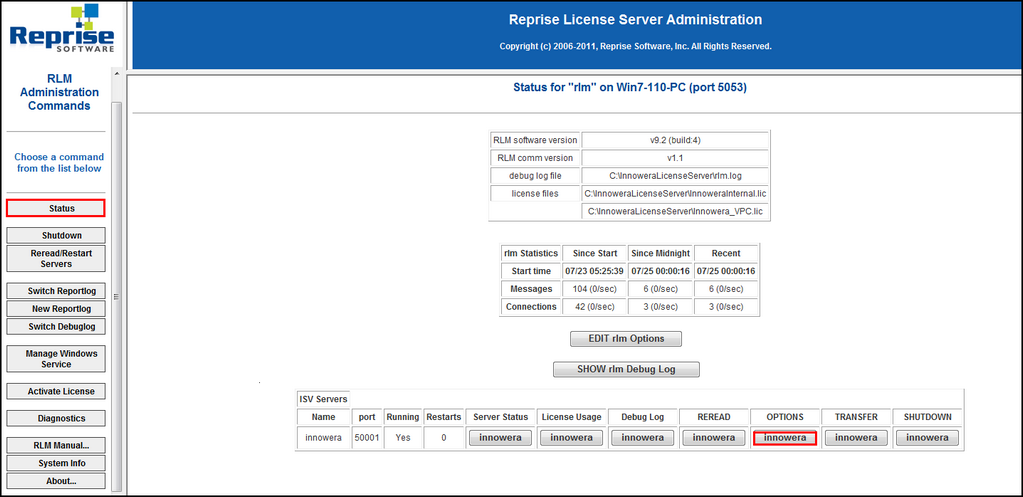
Task: Click the 'Status for rlm on Win7-110-PC' heading
Action: click(x=630, y=87)
